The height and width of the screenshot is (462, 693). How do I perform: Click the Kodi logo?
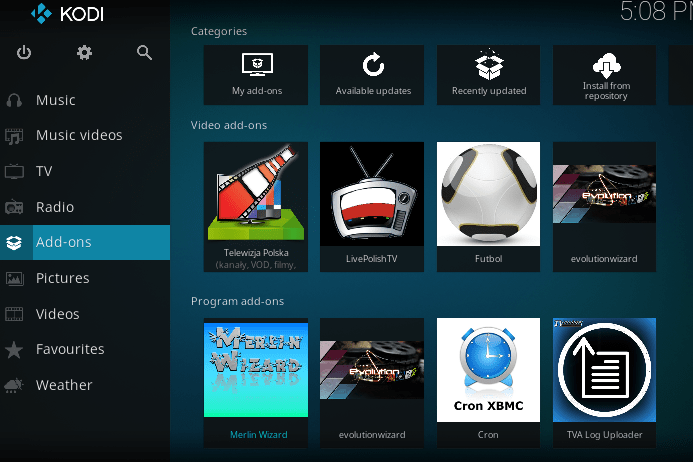67,14
